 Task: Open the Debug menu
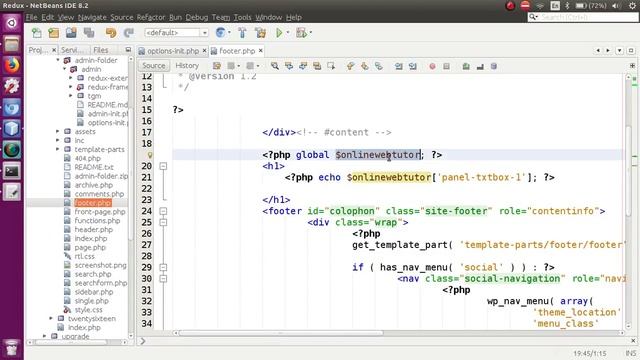(197, 17)
